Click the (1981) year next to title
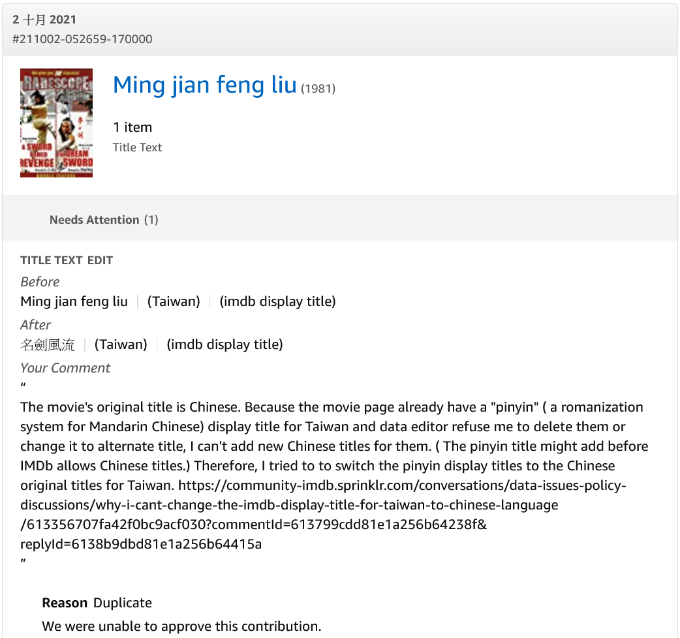The width and height of the screenshot is (680, 638). 318,89
